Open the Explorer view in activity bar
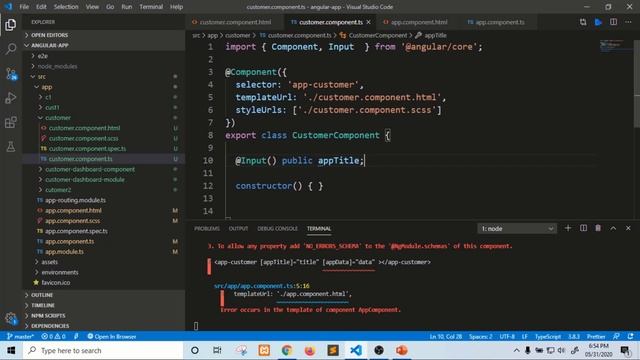The width and height of the screenshot is (640, 360). 11,25
